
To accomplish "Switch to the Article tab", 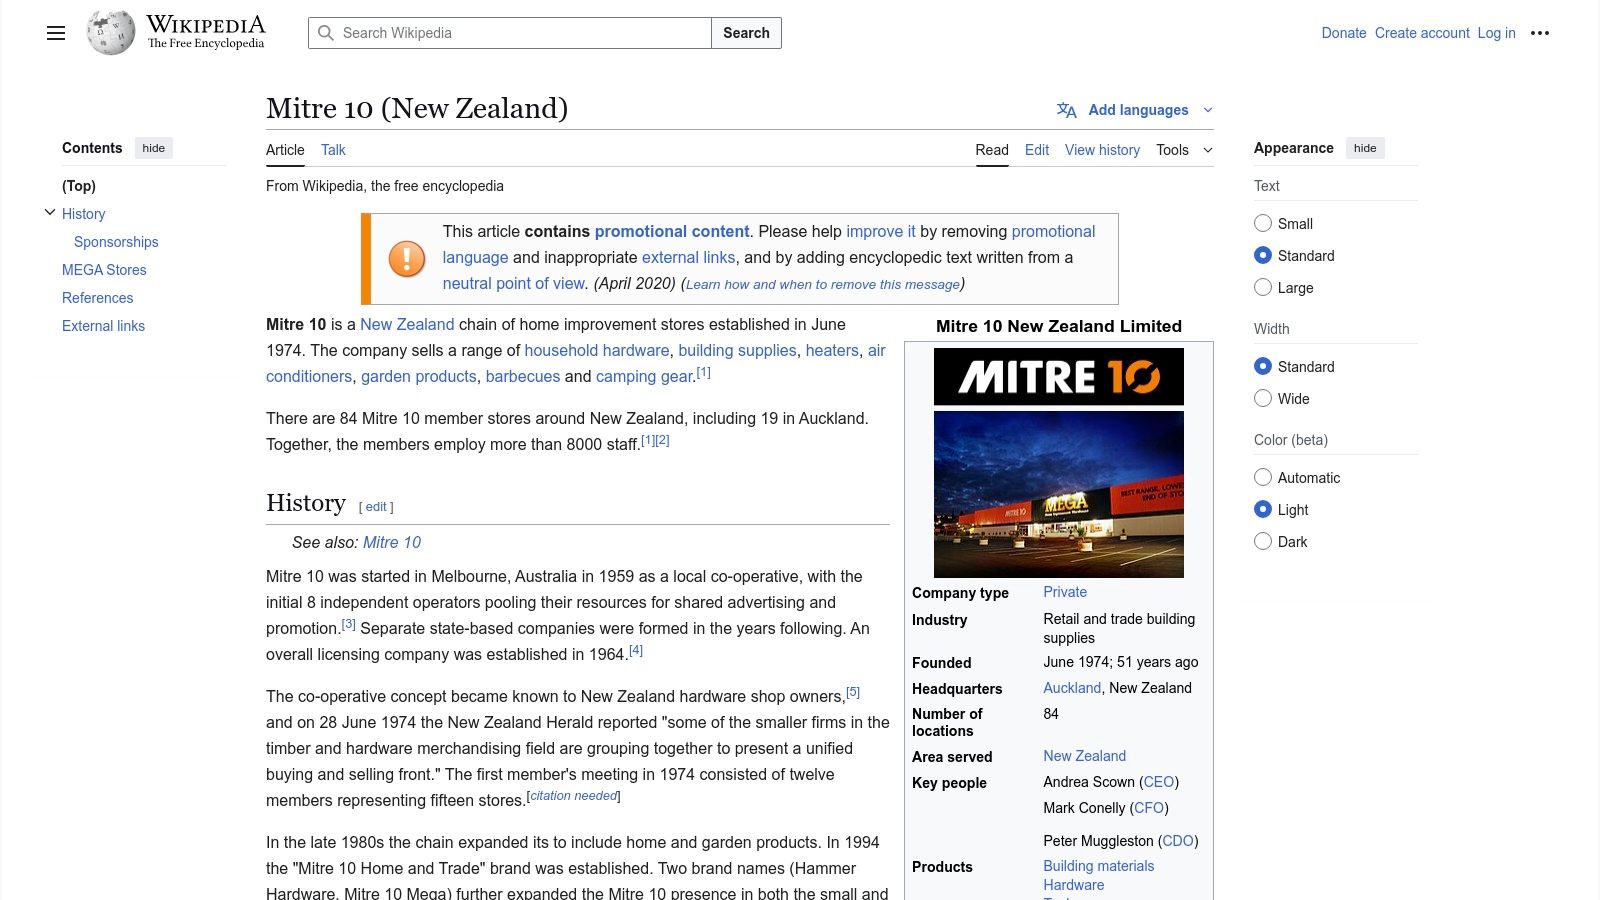I will [285, 150].
